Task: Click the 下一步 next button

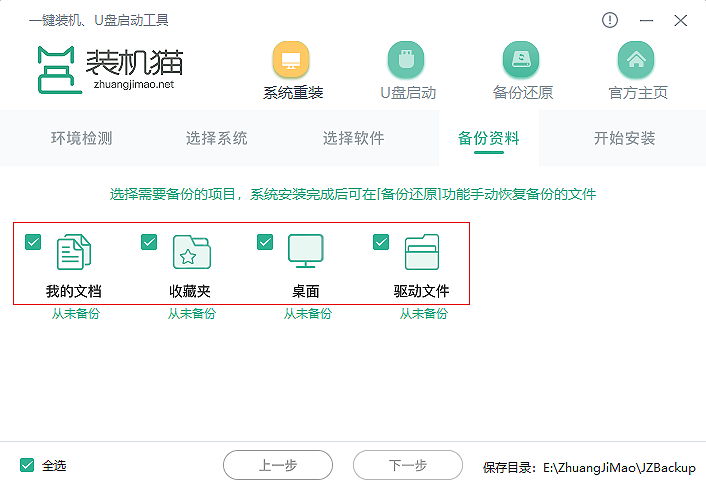Action: 408,465
